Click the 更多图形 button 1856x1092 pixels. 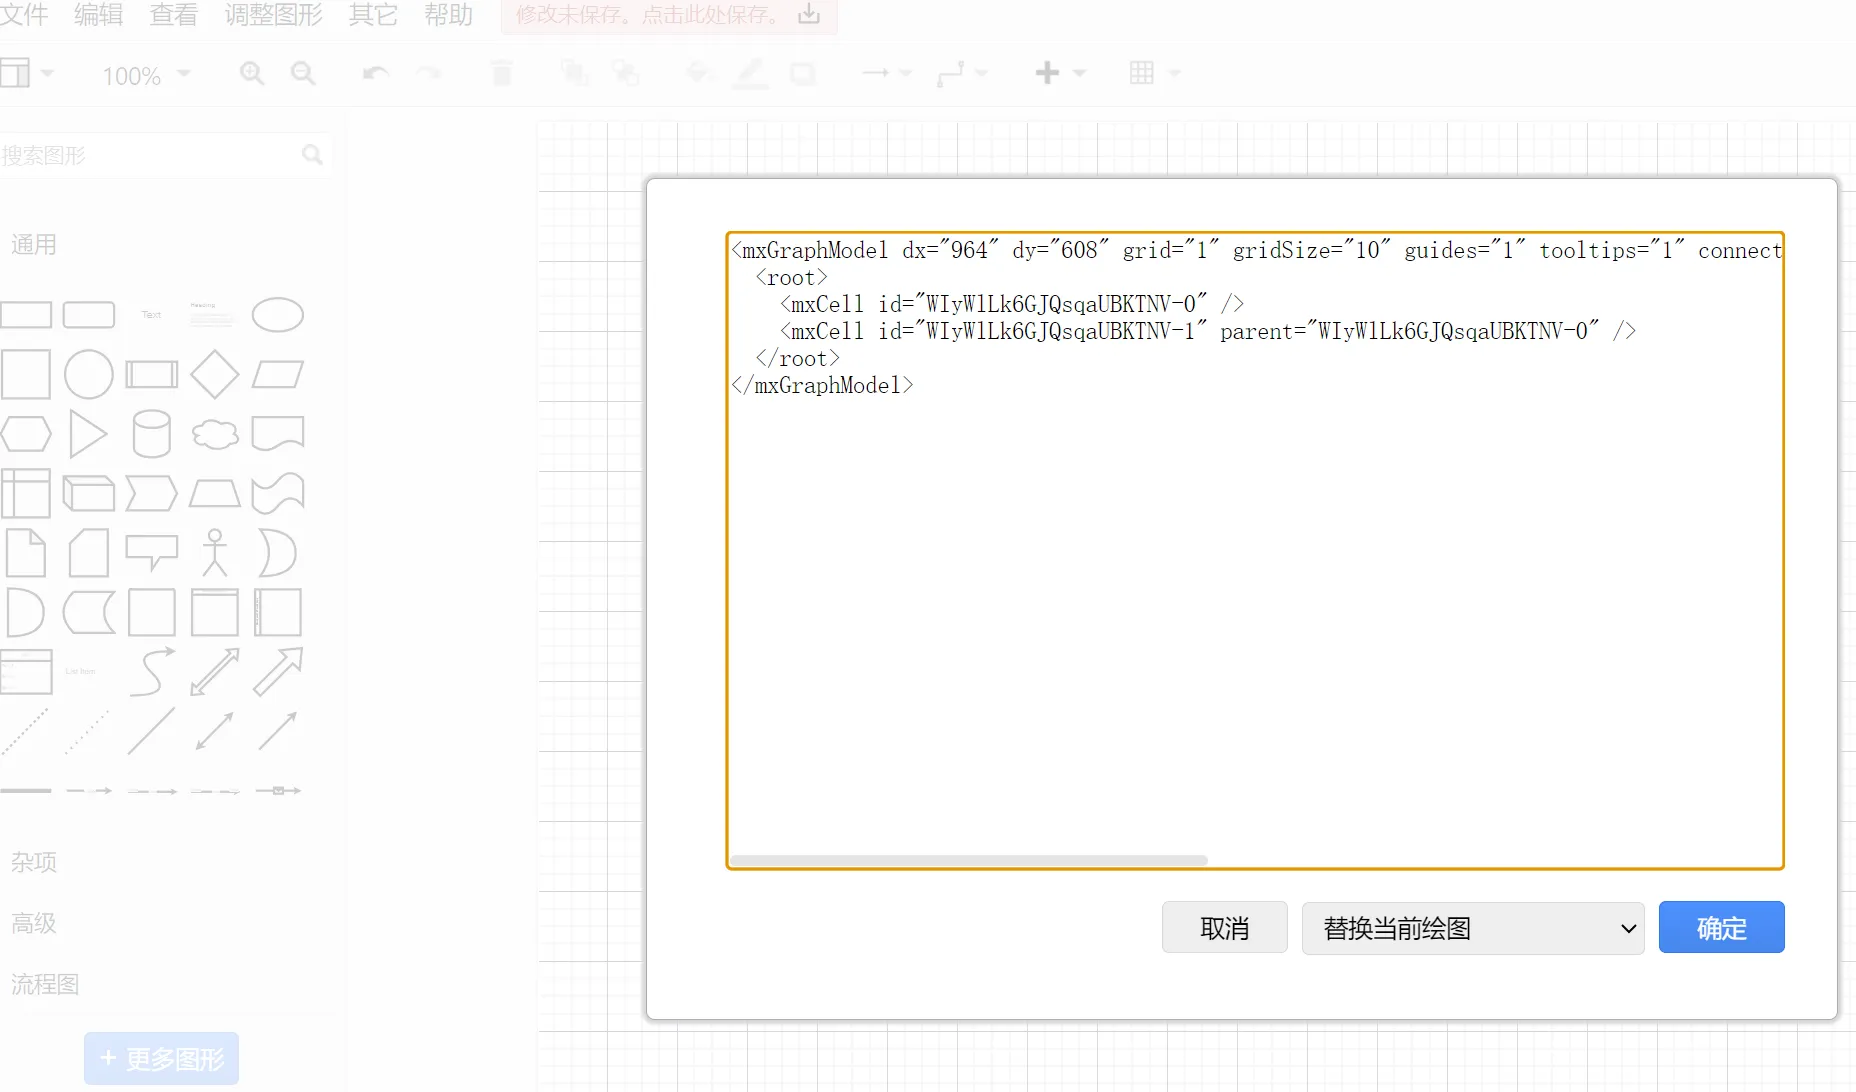click(161, 1059)
